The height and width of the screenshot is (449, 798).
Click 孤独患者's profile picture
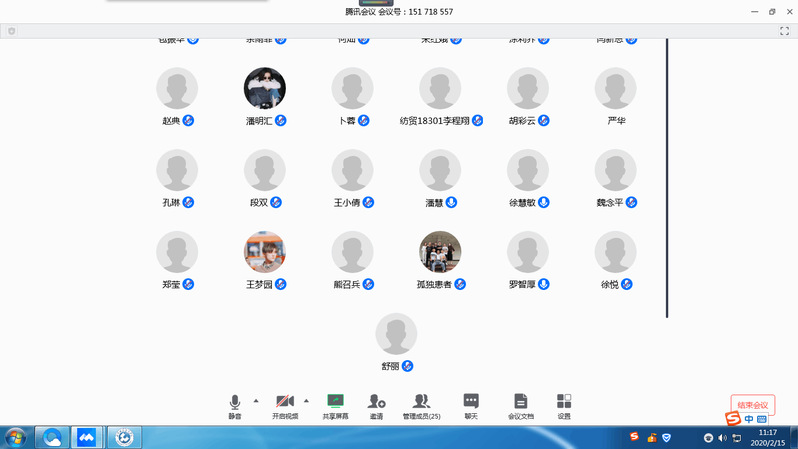tap(440, 252)
